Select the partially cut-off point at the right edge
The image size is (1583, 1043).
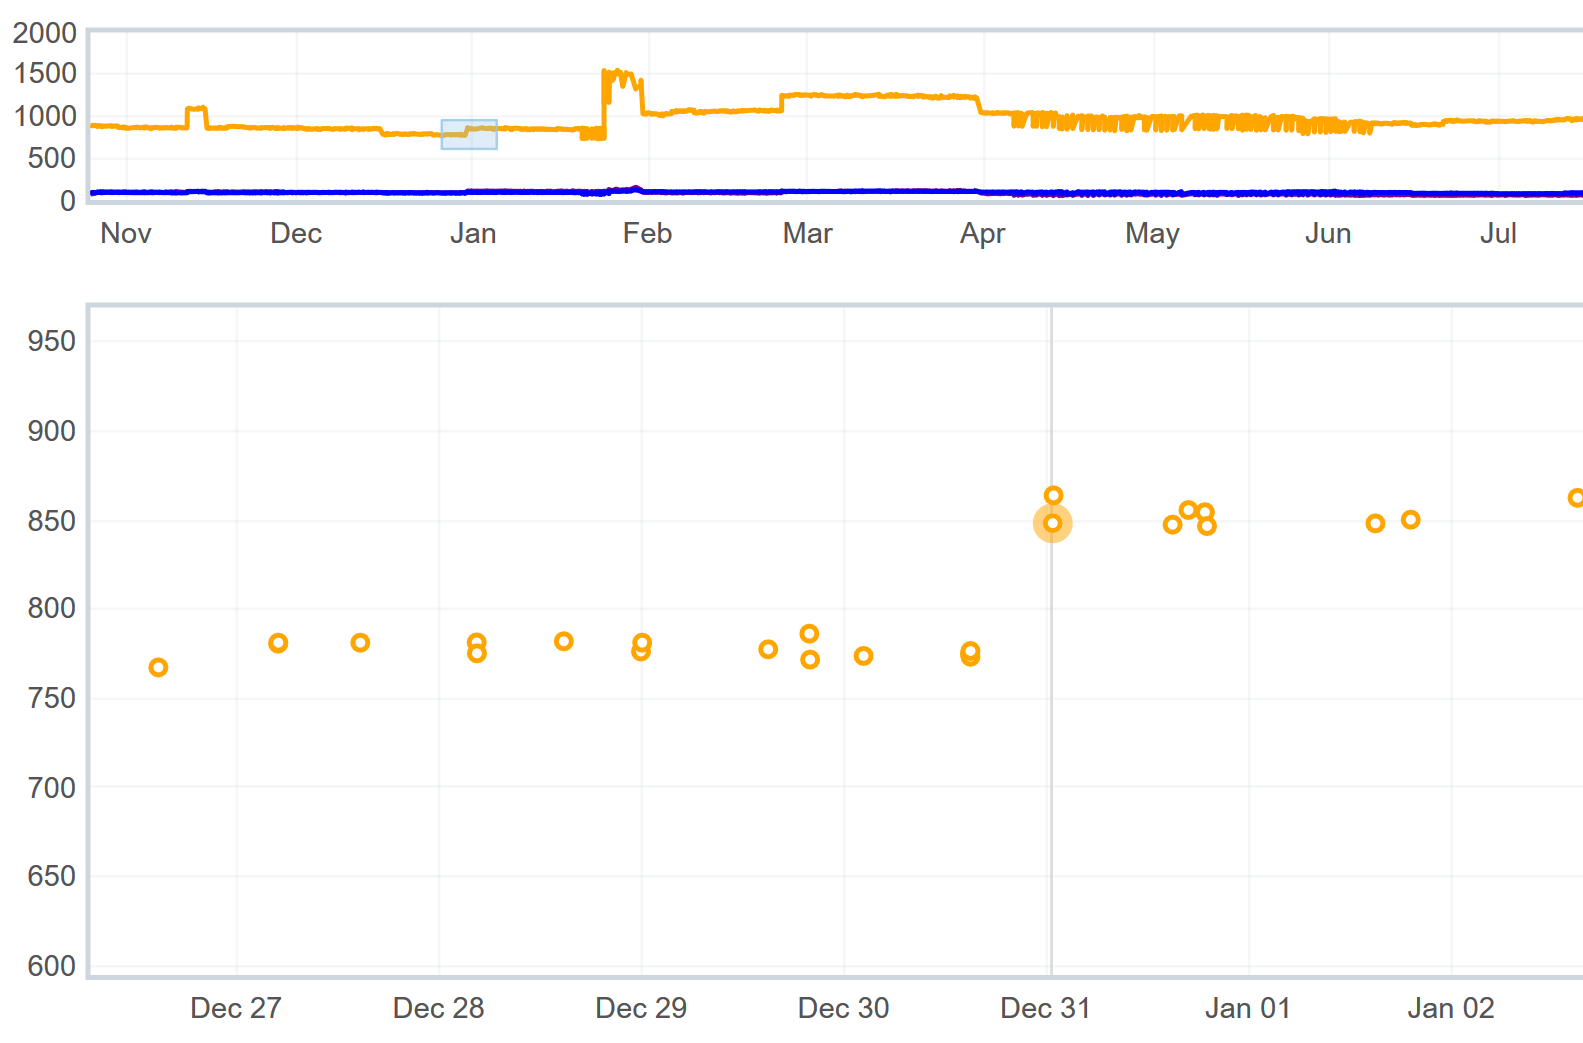click(x=1576, y=497)
